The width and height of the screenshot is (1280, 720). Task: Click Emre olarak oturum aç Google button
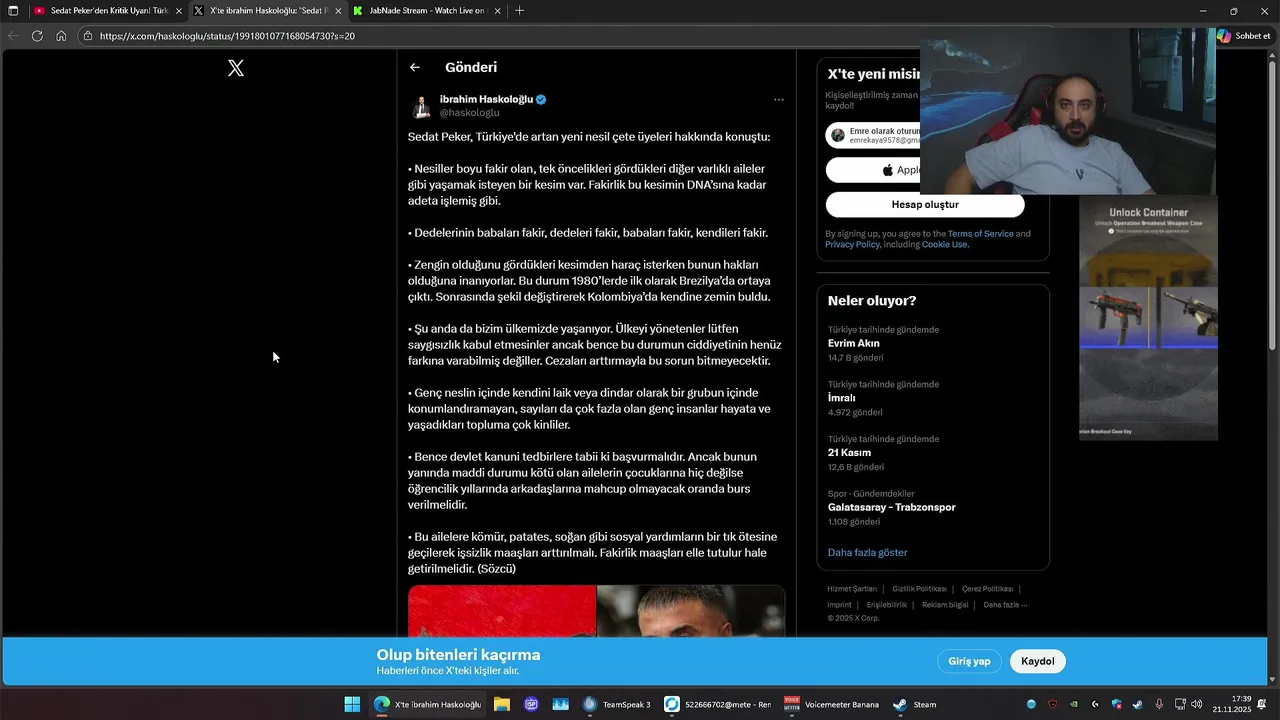tap(873, 135)
